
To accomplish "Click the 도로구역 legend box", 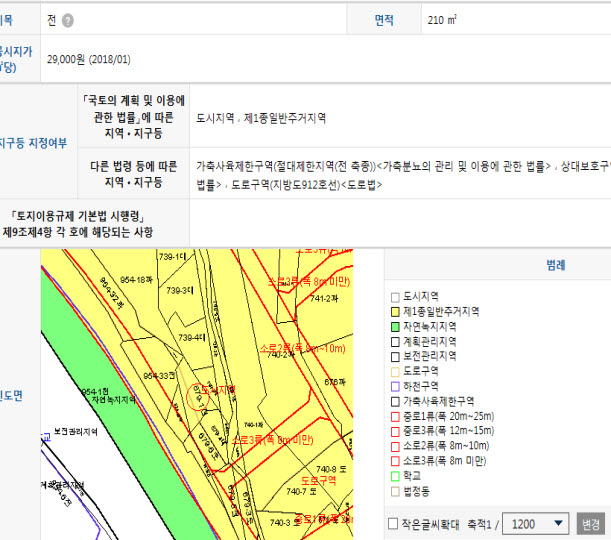I will pos(395,371).
